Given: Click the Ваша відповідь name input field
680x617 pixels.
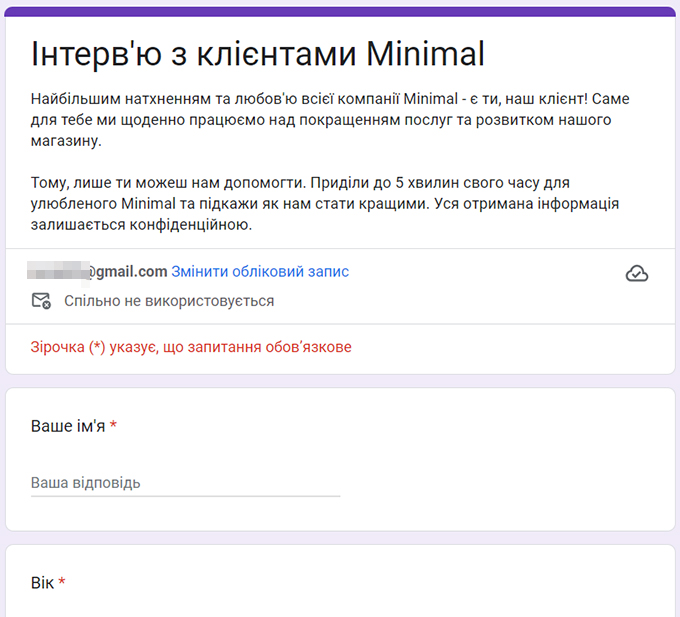Looking at the screenshot, I should pyautogui.click(x=185, y=483).
